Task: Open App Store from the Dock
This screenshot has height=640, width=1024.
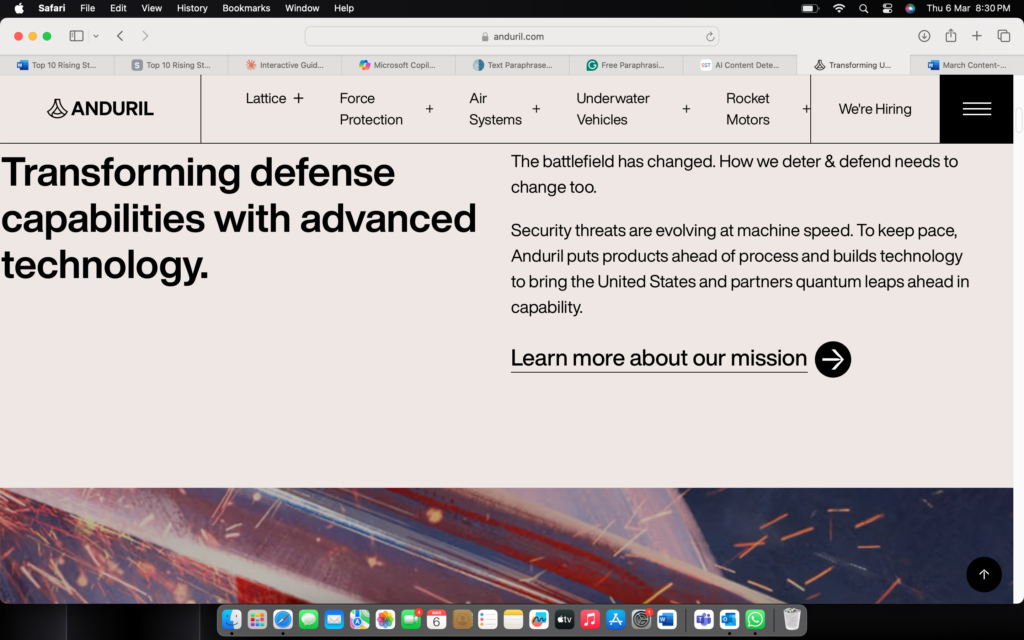Action: 616,618
